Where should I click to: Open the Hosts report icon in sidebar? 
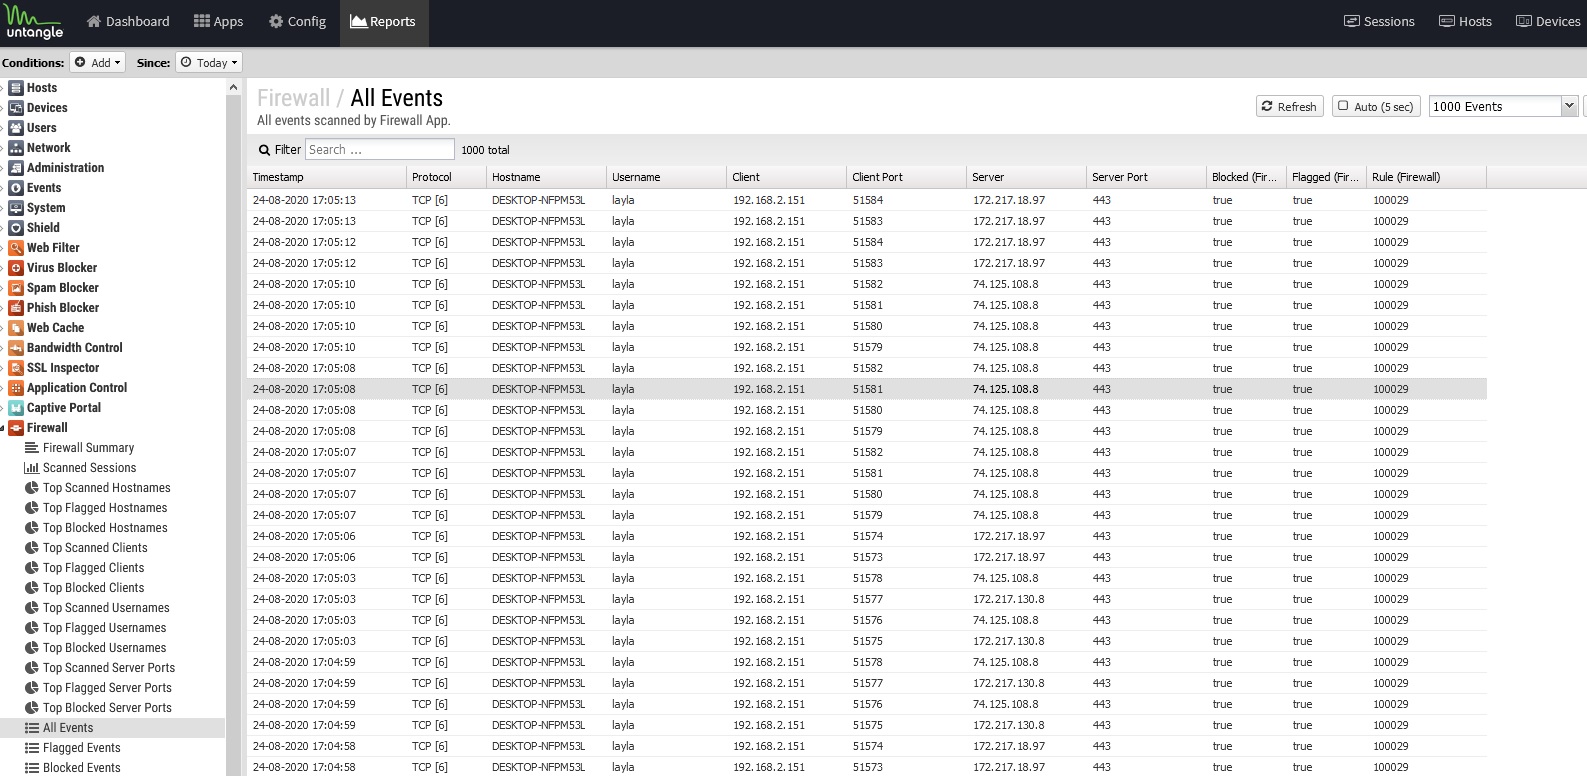point(16,88)
